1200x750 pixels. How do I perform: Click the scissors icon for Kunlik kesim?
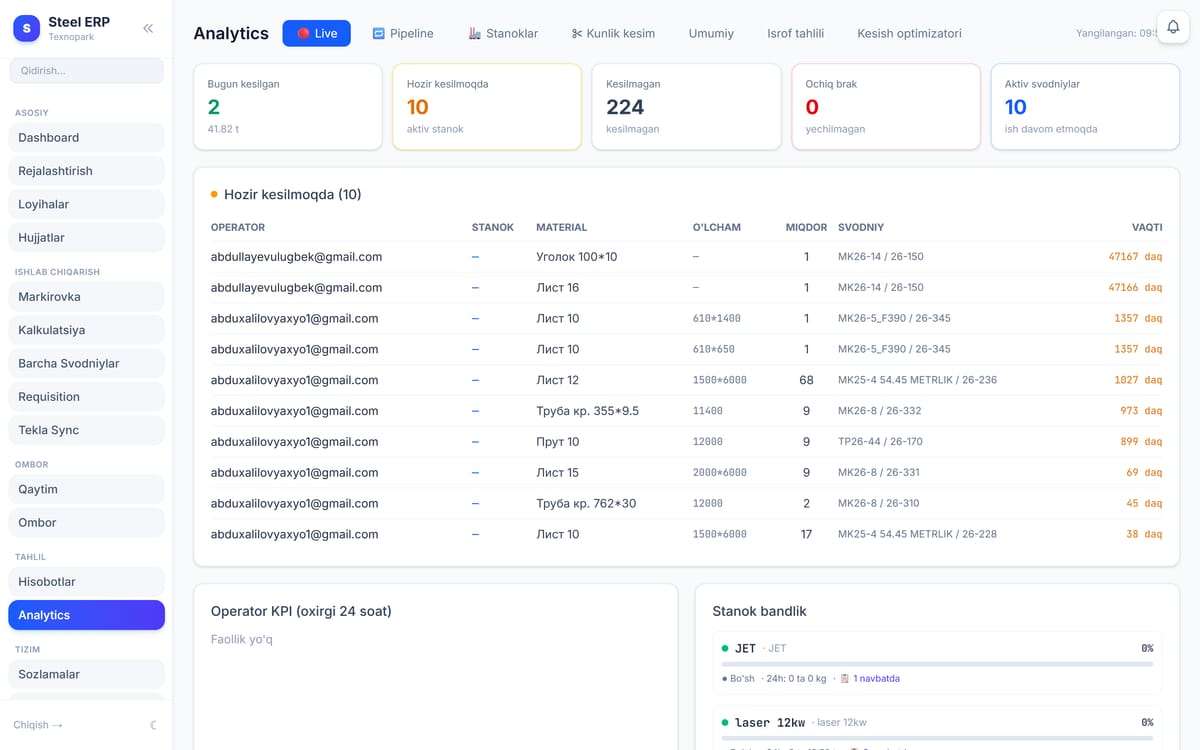pyautogui.click(x=576, y=33)
